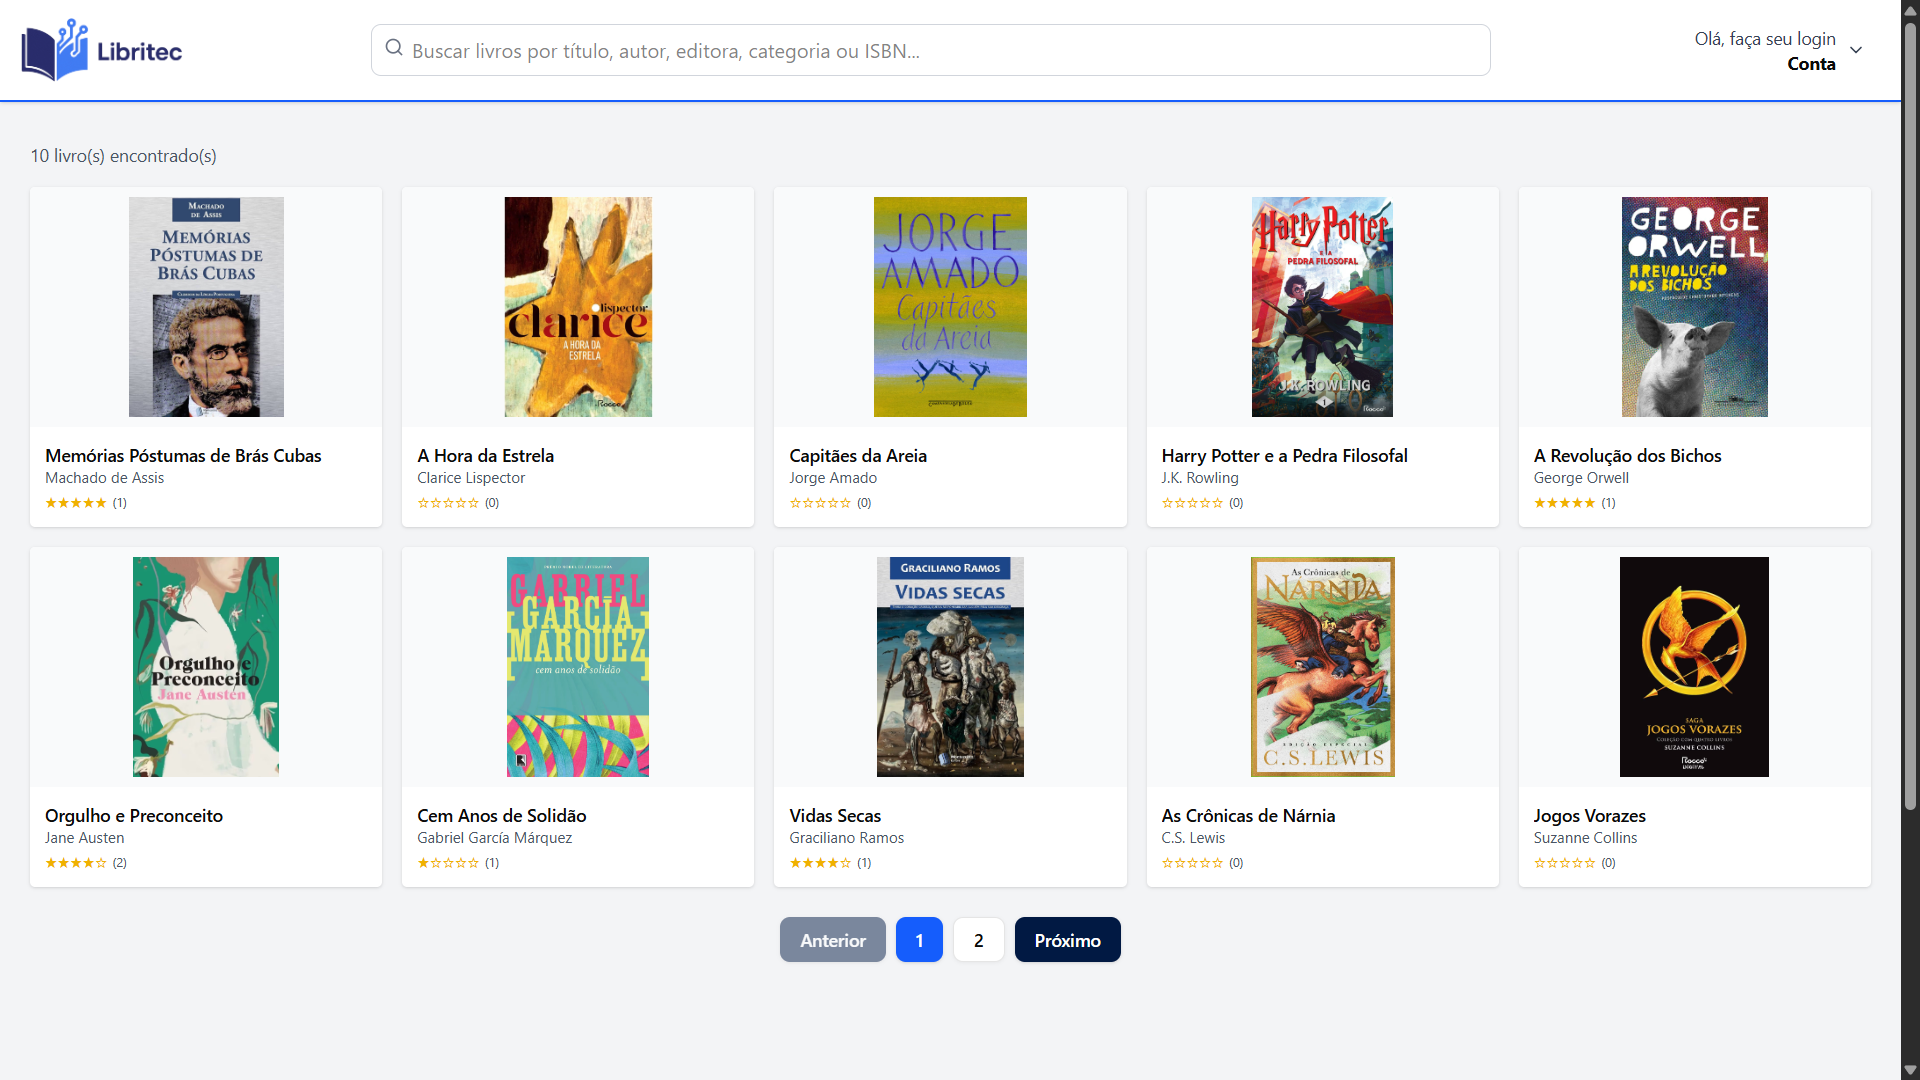Click the '10 livro(s) encontrado(s)' results count
The image size is (1920, 1080).
pos(124,156)
